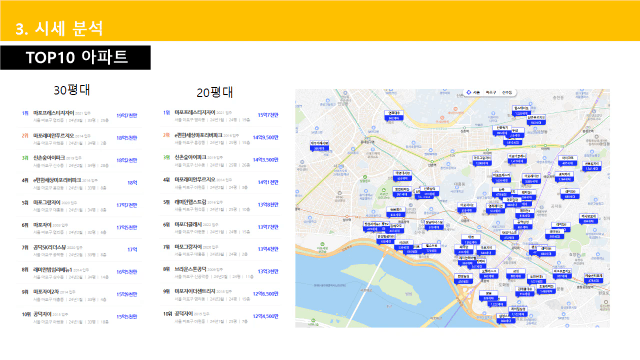Viewport: 640px width, 360px height.
Task: Click the 30평대 column heading
Action: coord(72,90)
